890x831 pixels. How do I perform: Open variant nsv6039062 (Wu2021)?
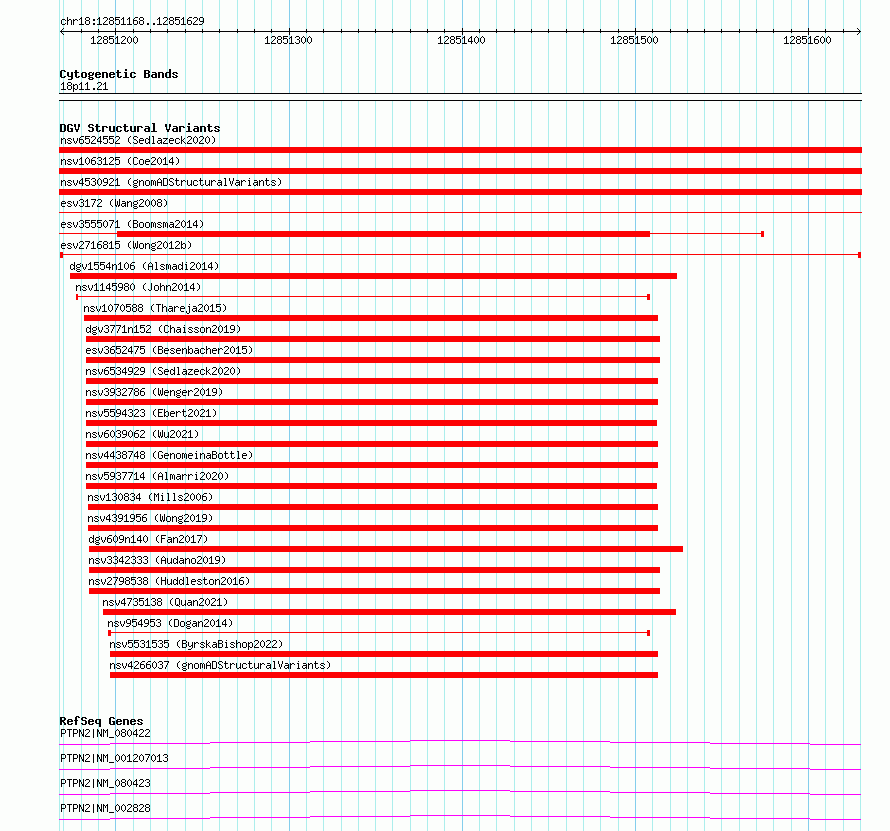click(x=142, y=434)
